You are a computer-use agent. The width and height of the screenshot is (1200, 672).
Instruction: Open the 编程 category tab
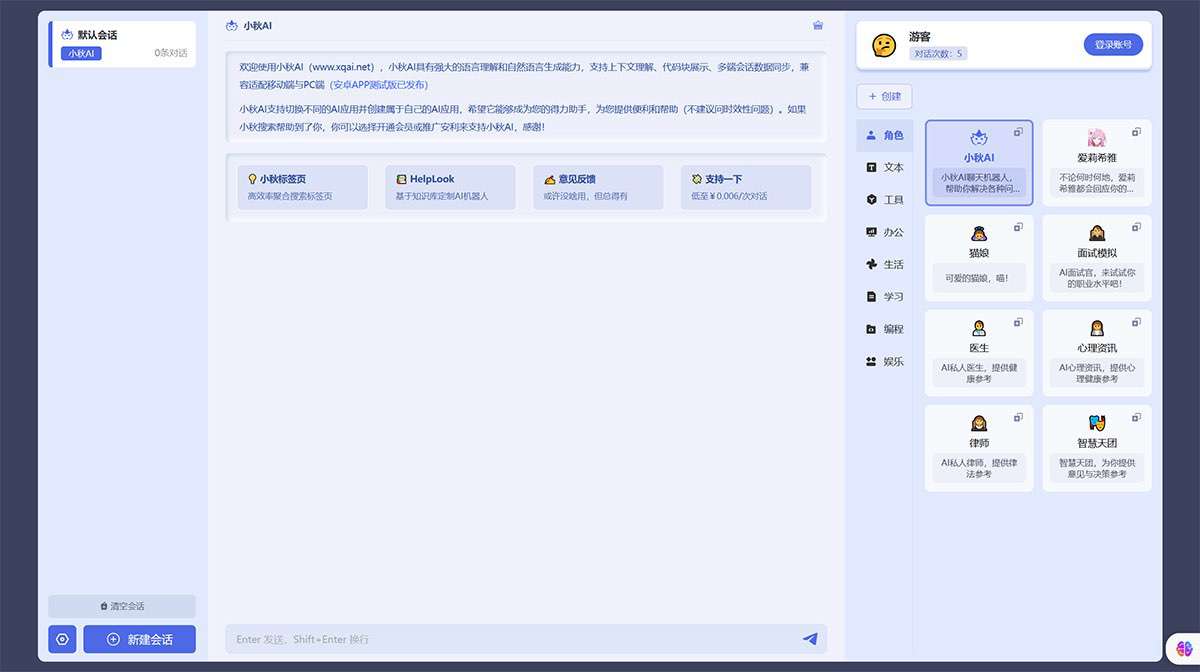pyautogui.click(x=885, y=329)
